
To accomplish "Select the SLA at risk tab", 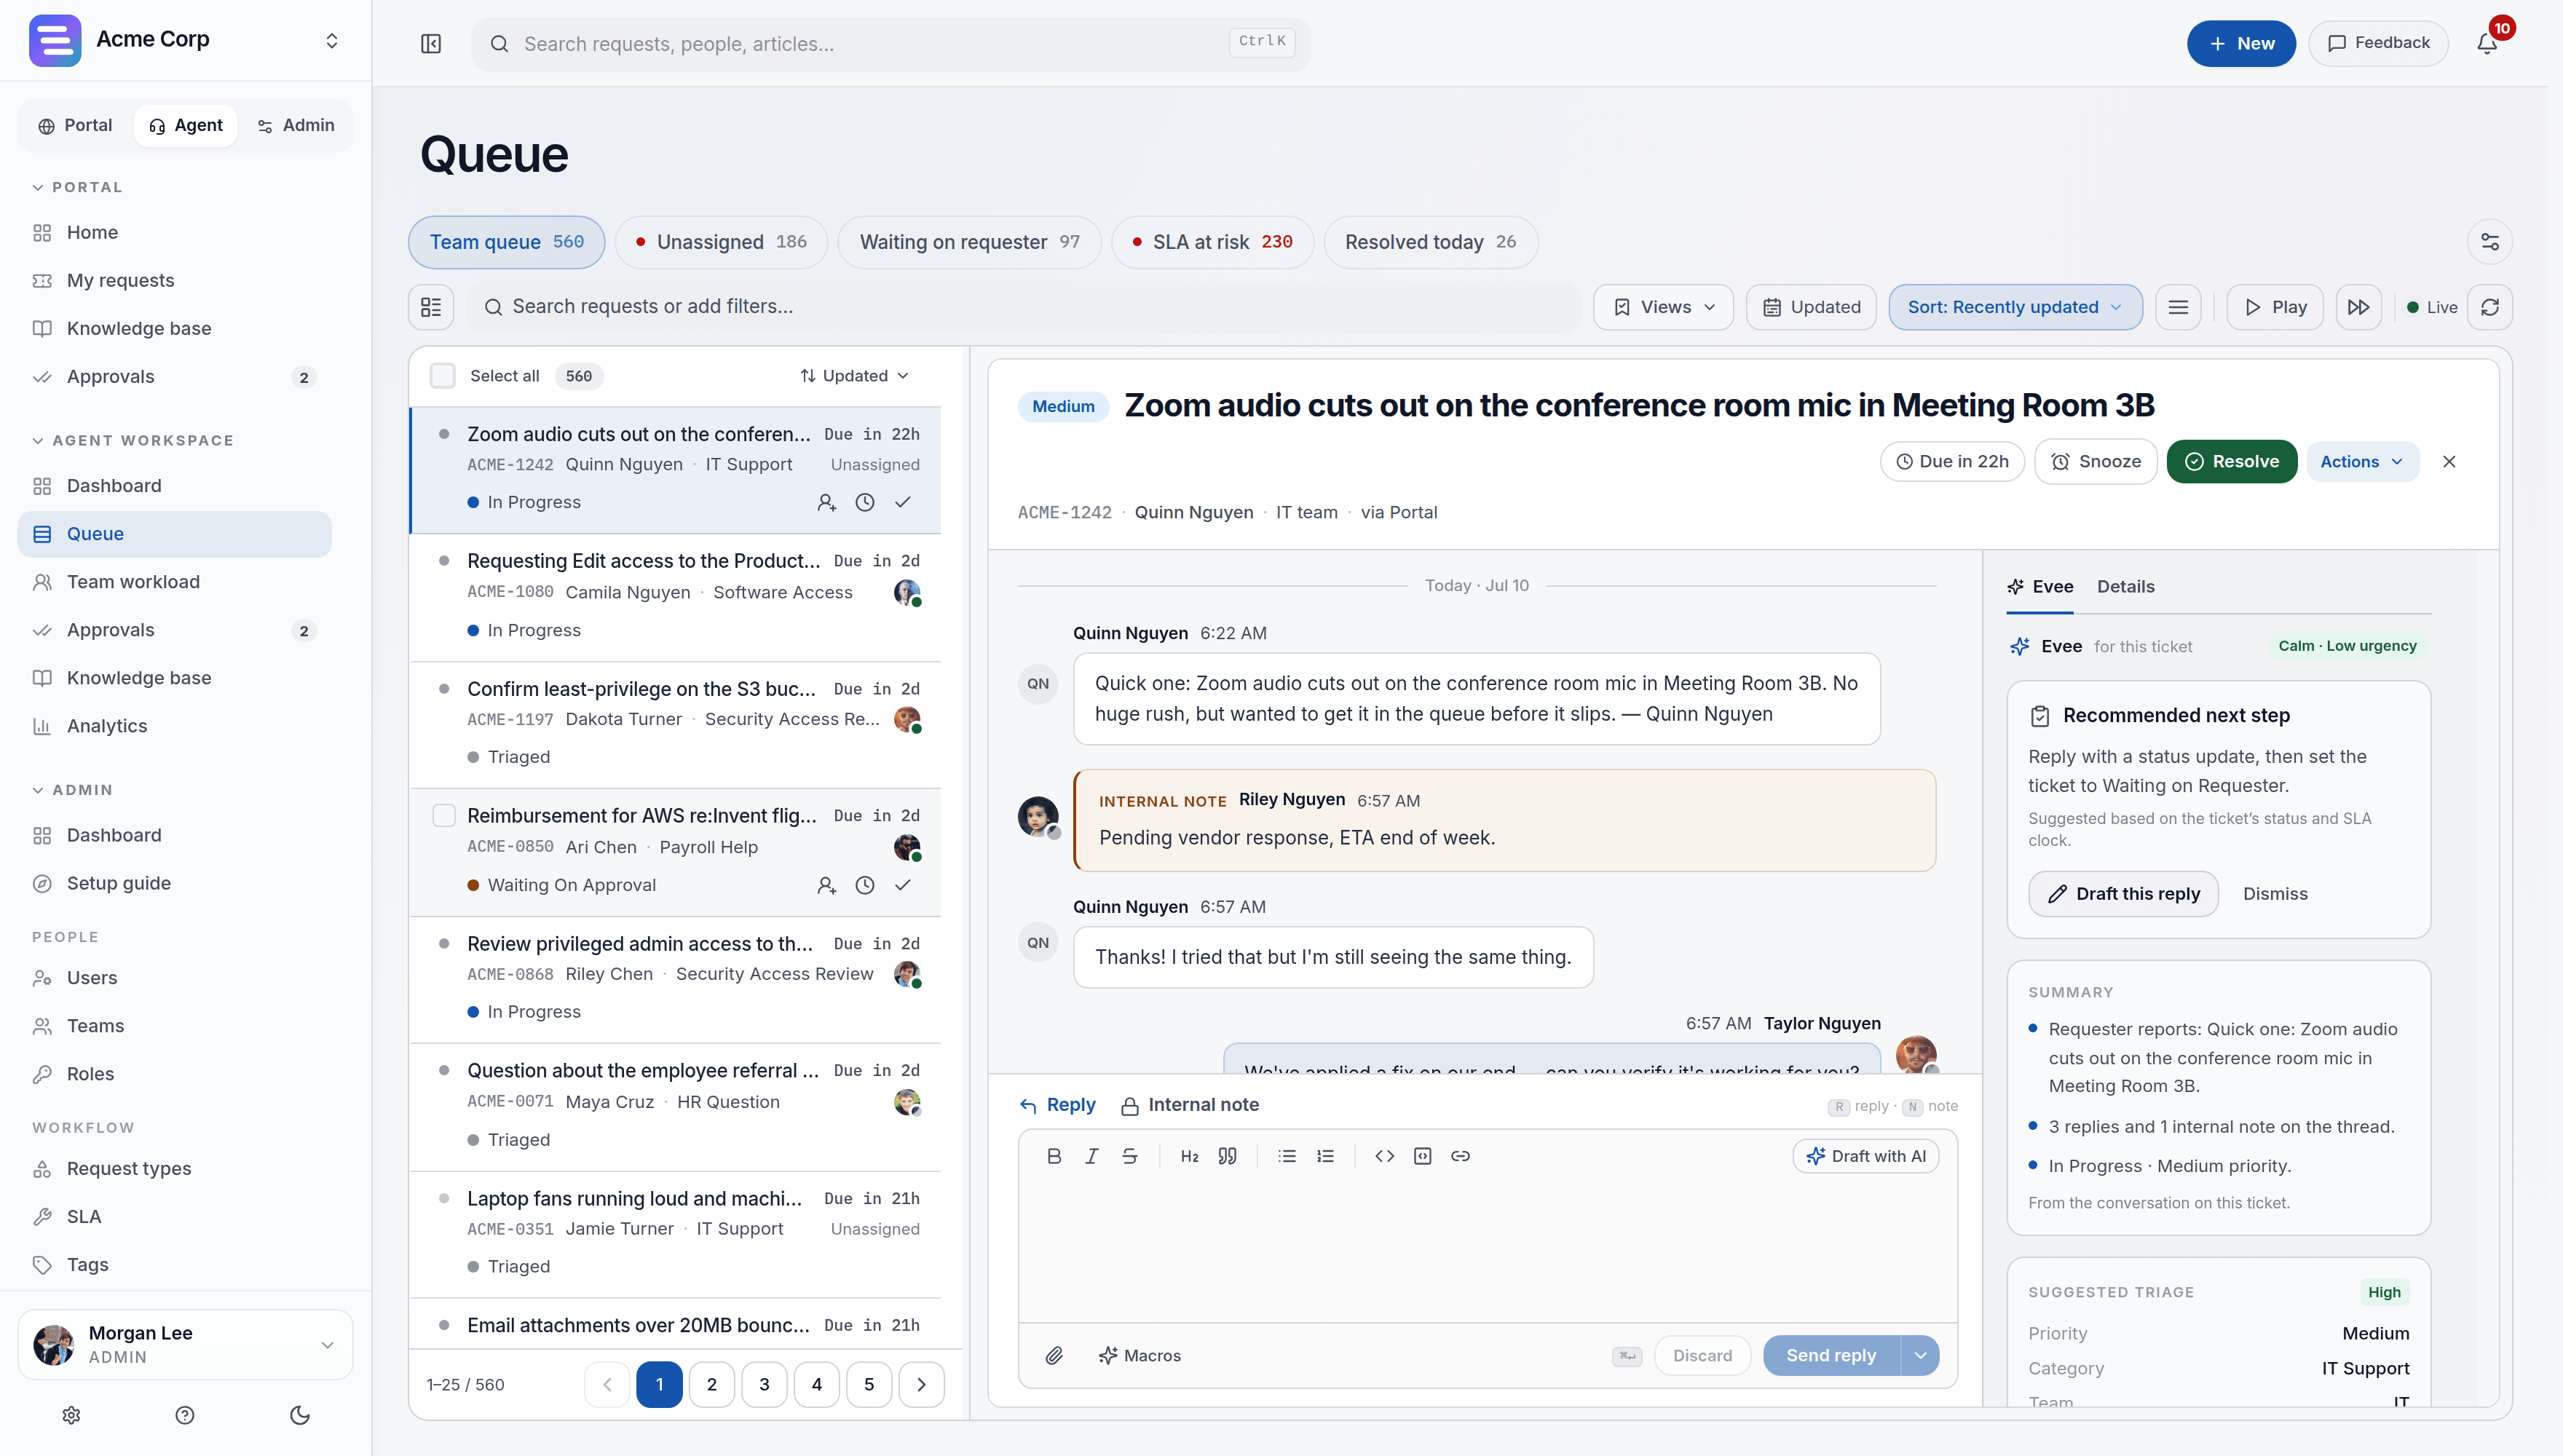I will coord(1212,242).
